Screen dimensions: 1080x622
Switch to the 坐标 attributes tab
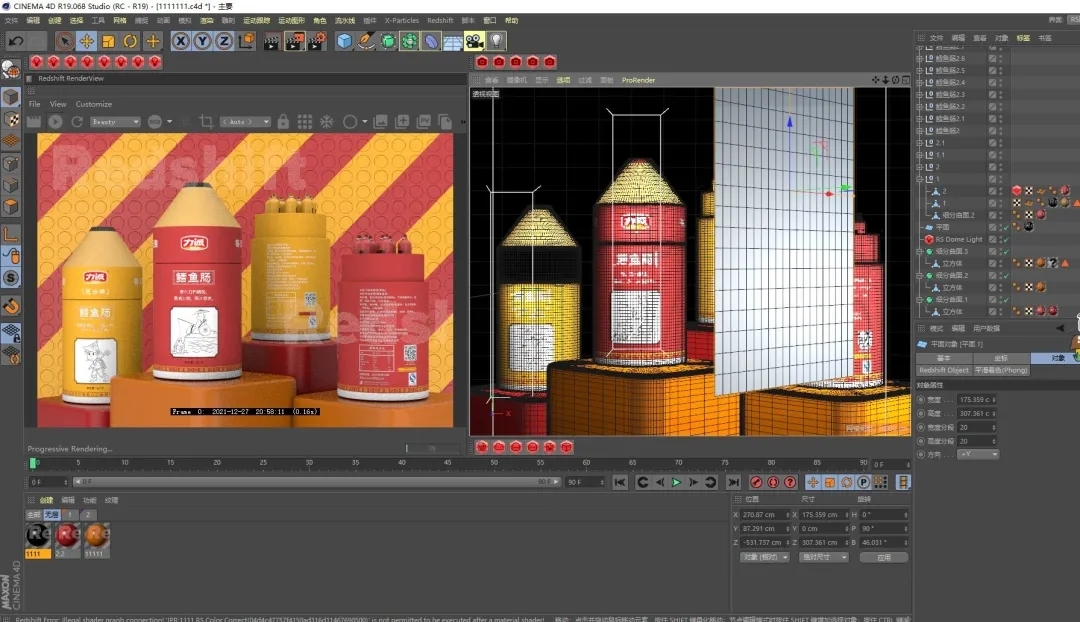[1001, 358]
